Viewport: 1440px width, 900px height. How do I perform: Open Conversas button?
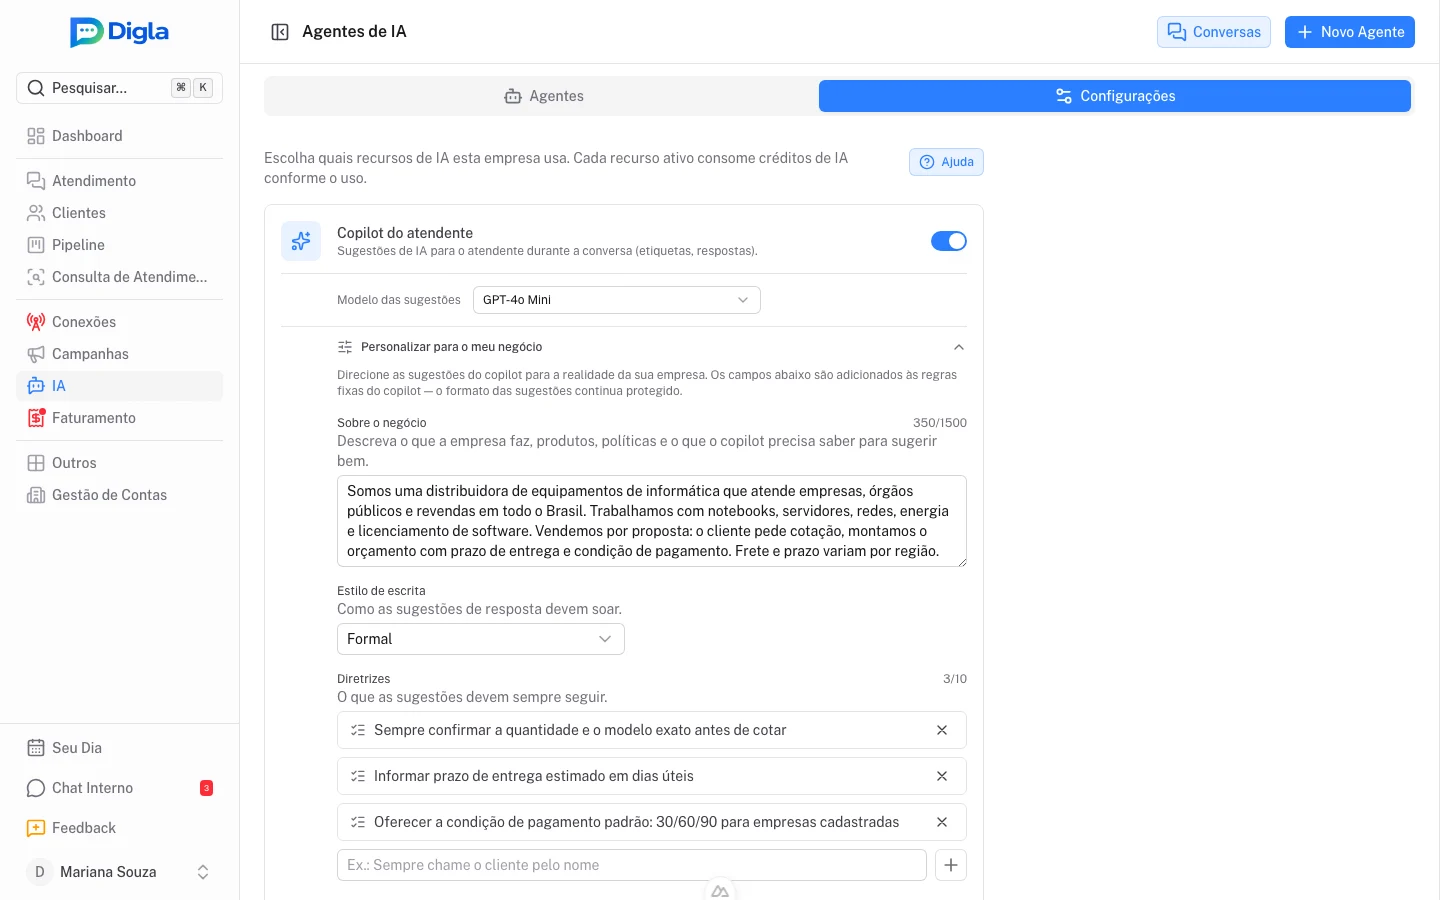click(1214, 32)
